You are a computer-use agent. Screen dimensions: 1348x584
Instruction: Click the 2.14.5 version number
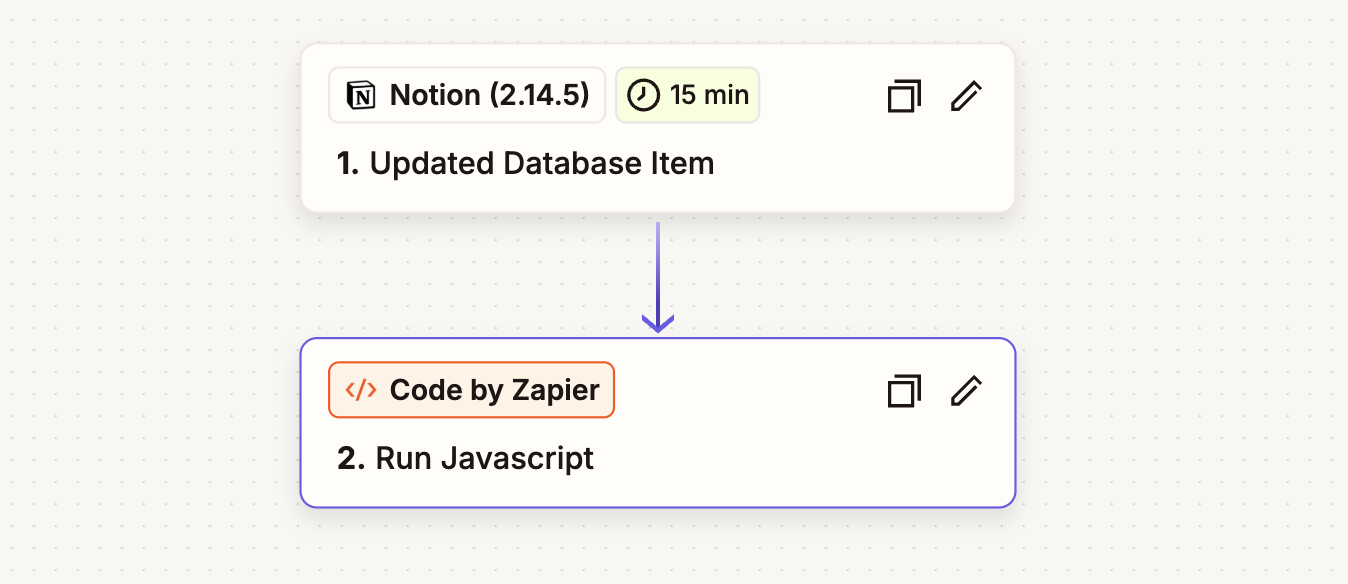pos(543,95)
